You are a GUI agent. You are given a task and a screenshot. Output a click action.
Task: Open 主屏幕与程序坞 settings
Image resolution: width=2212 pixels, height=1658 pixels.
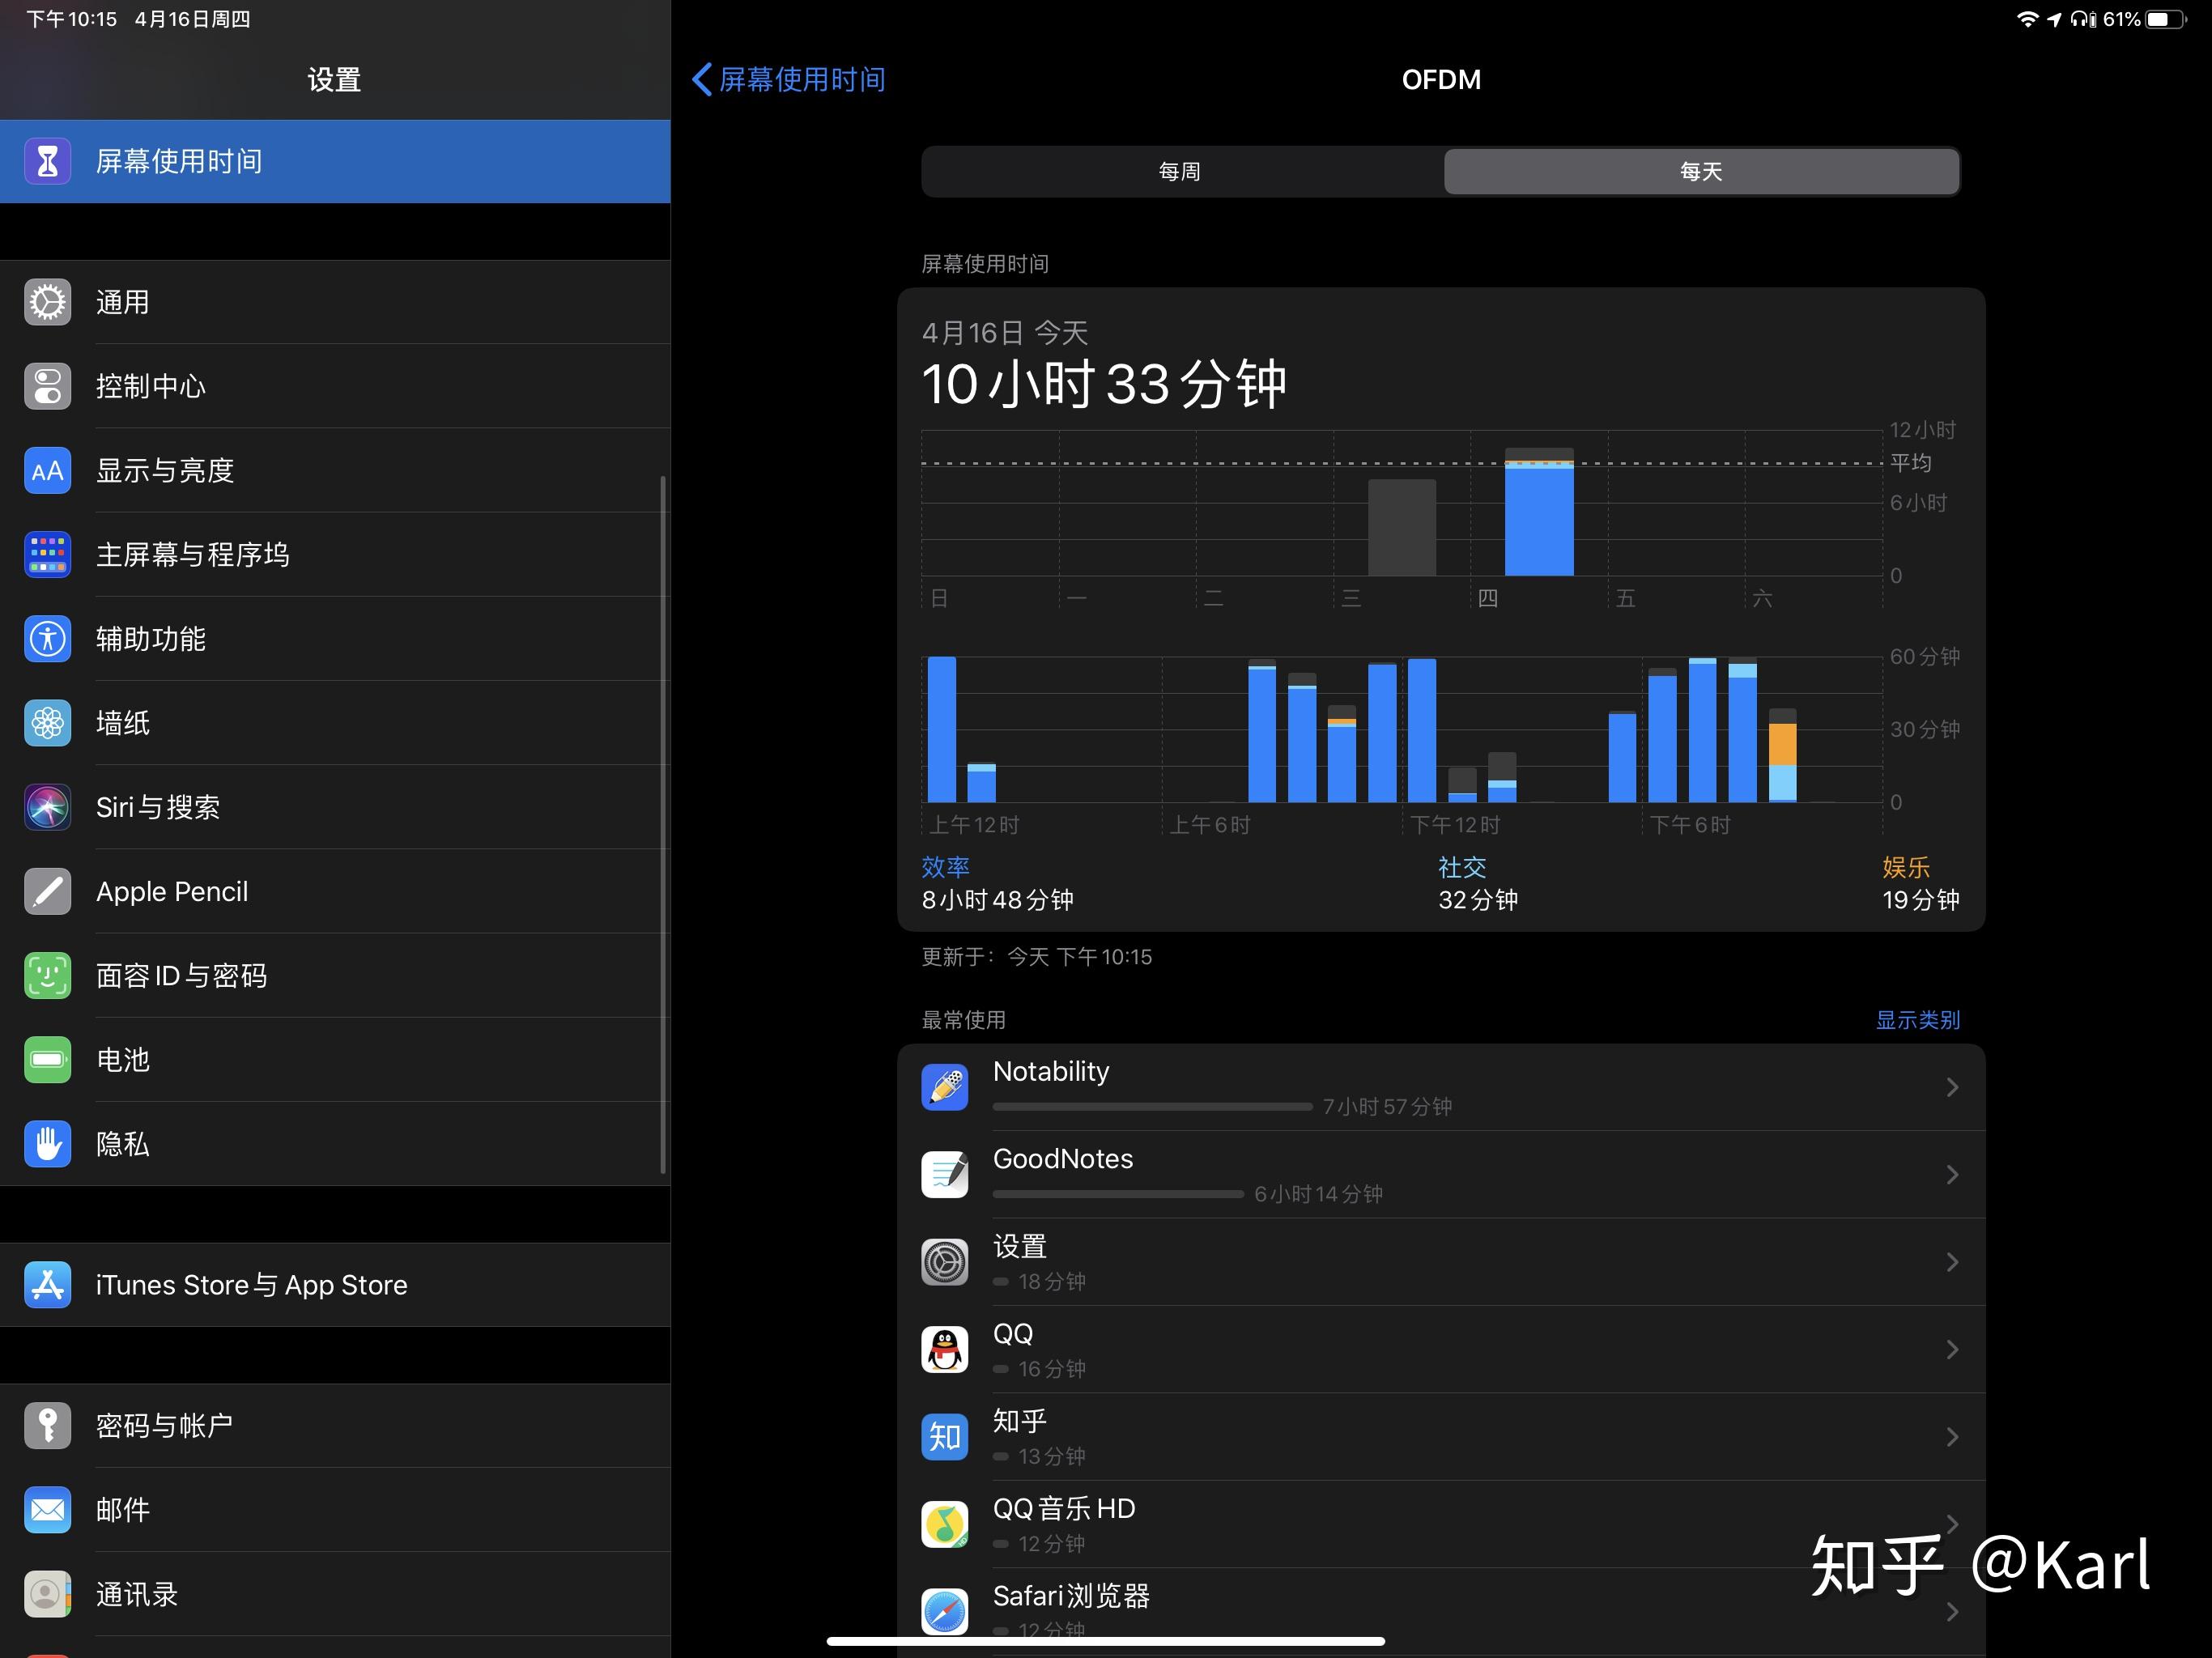coord(335,554)
